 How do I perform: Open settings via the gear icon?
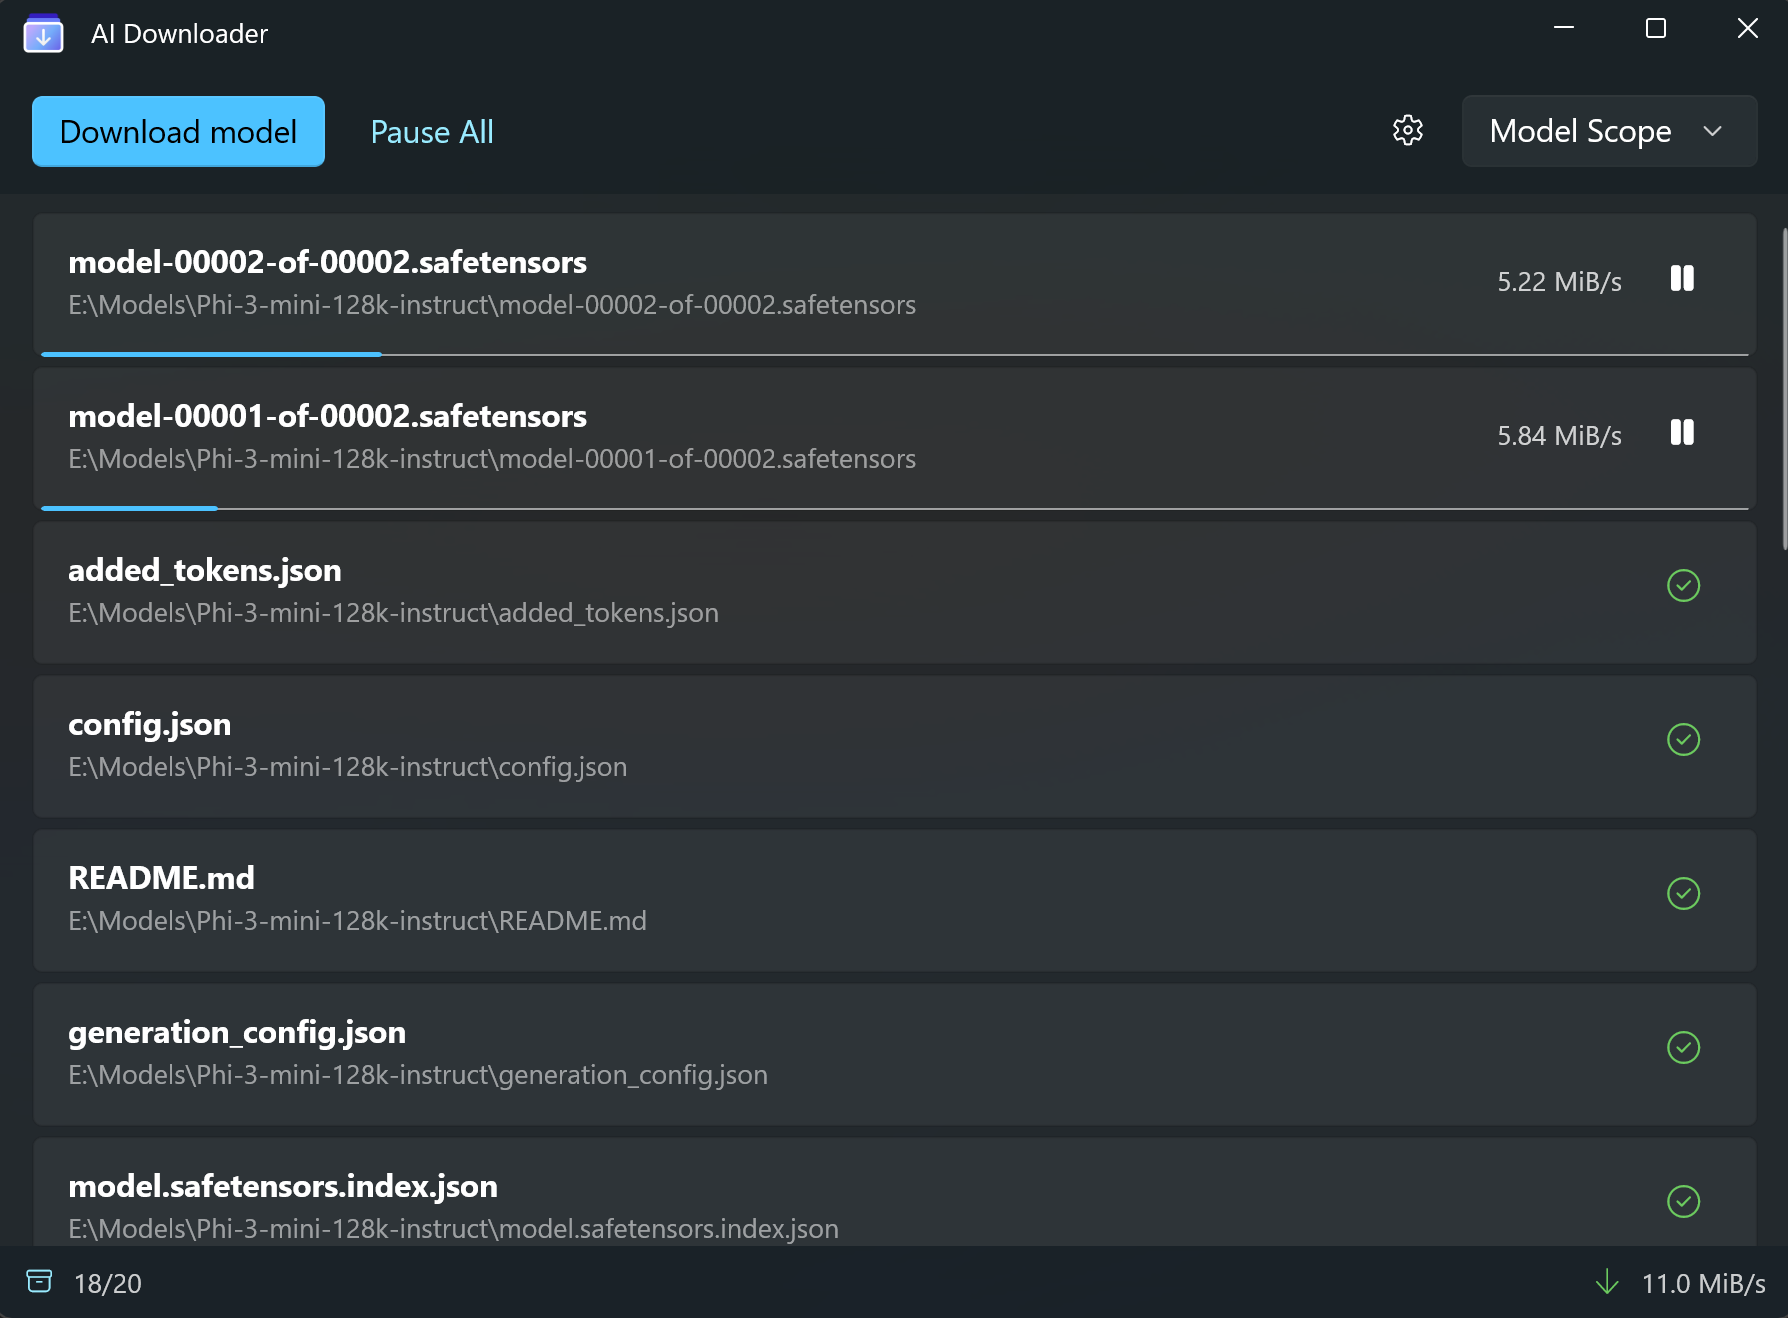[x=1408, y=130]
